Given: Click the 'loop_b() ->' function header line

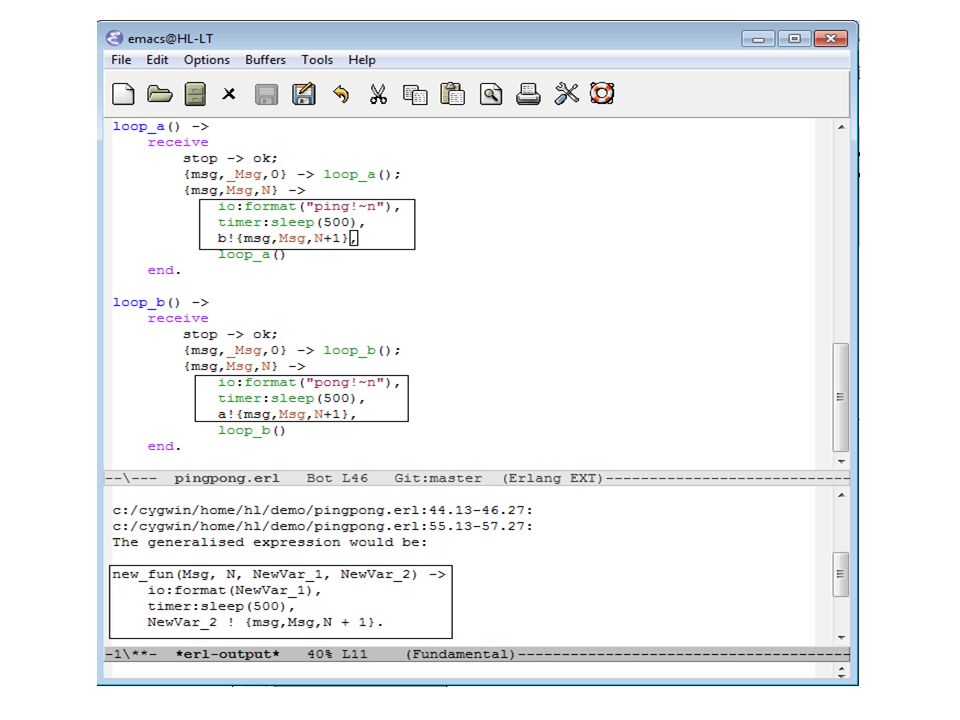Looking at the screenshot, I should click(x=160, y=302).
